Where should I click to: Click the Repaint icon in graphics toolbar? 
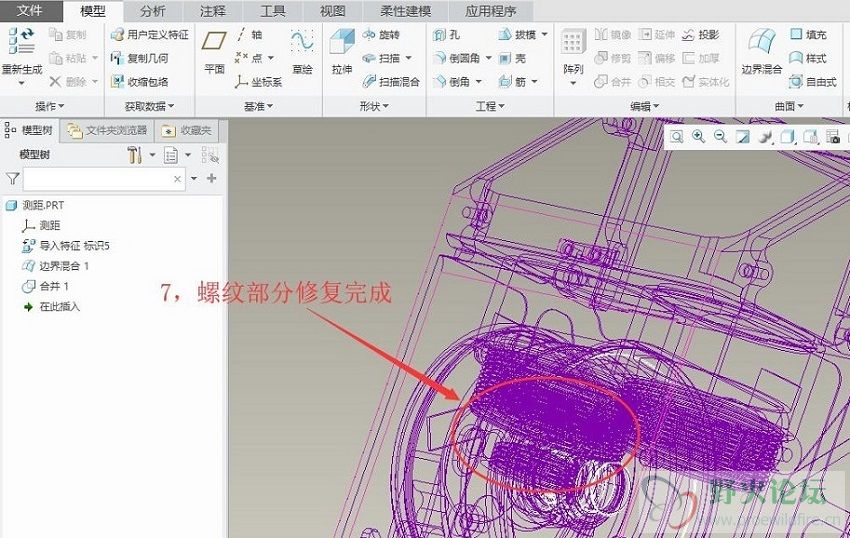[x=743, y=137]
